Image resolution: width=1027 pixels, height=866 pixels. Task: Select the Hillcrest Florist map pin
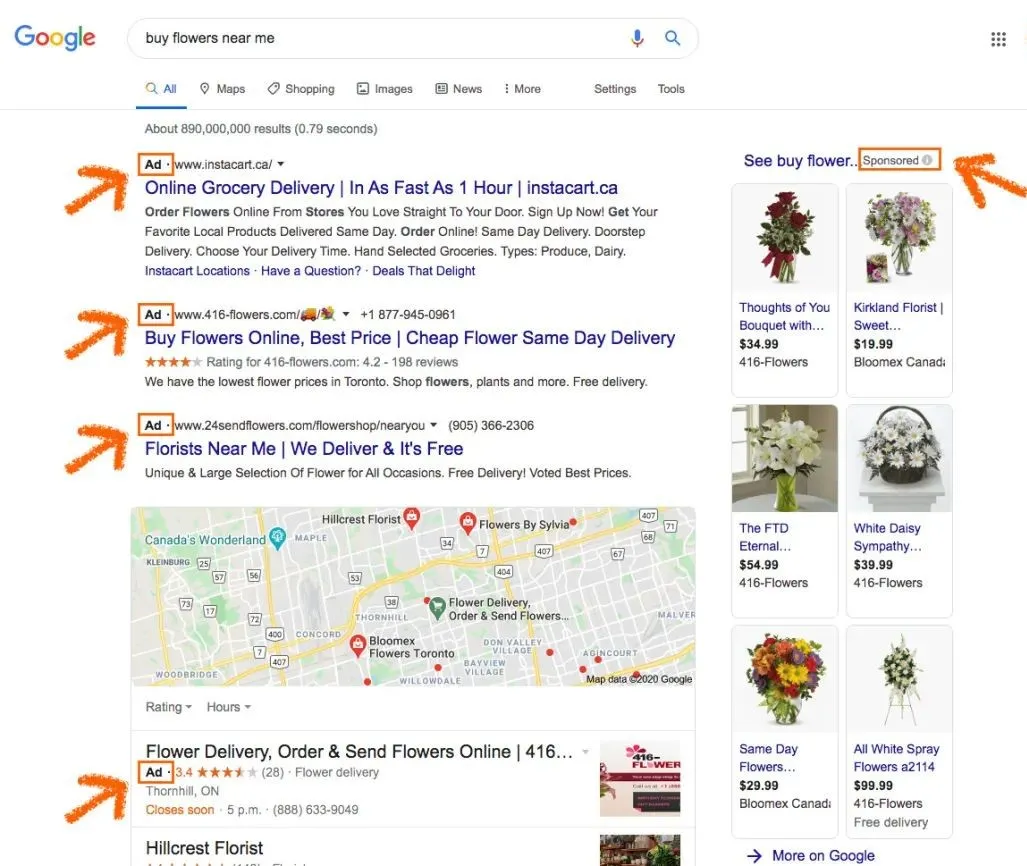411,518
